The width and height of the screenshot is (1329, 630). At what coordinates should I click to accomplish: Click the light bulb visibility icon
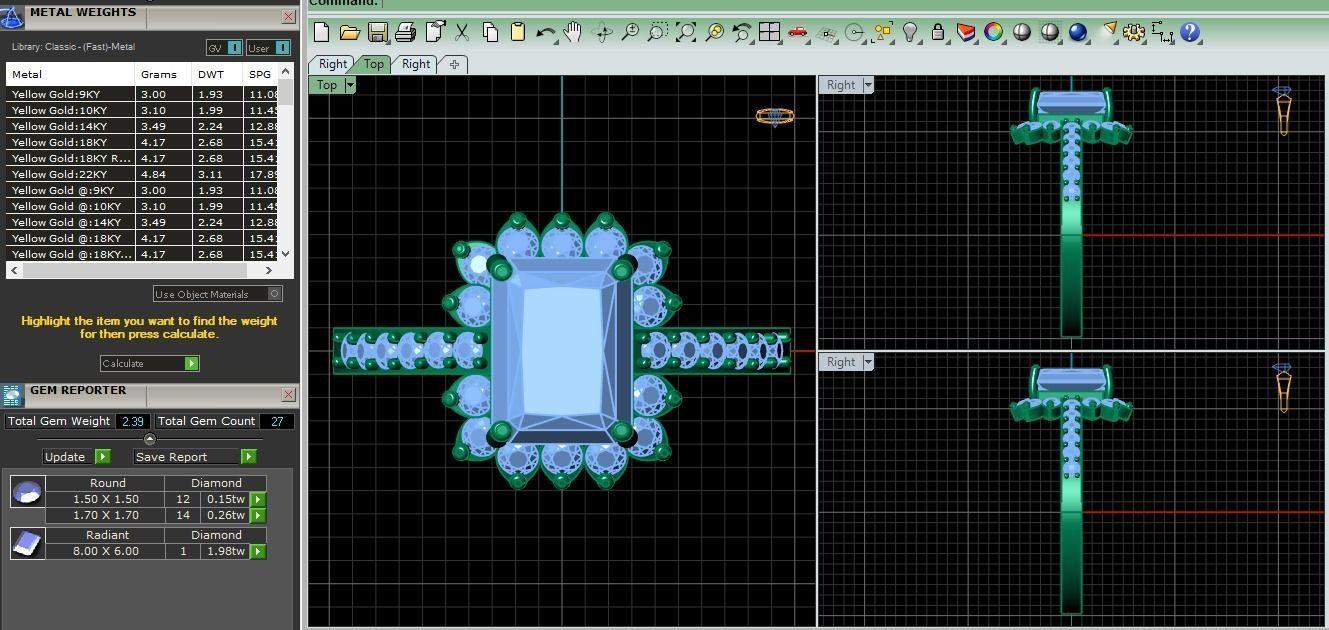910,32
